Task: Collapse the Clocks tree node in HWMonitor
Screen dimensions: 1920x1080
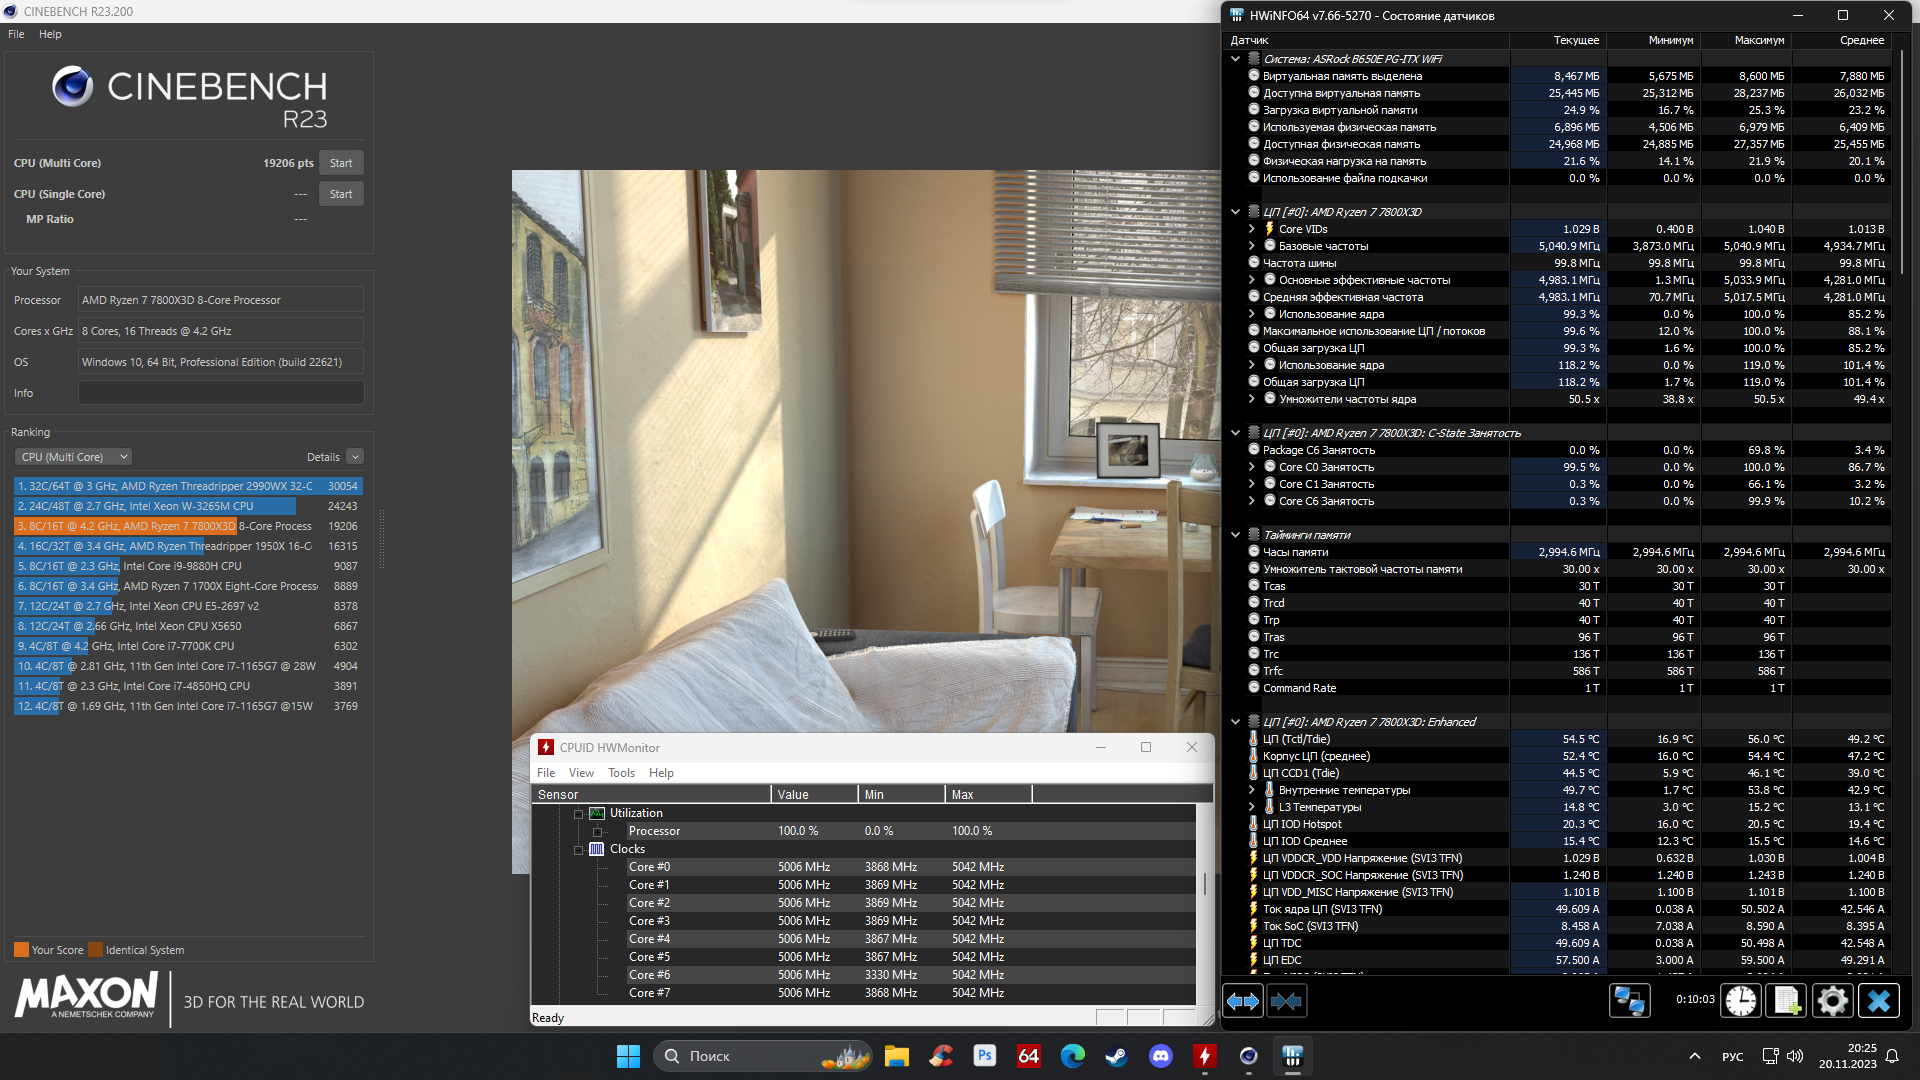Action: pyautogui.click(x=578, y=850)
